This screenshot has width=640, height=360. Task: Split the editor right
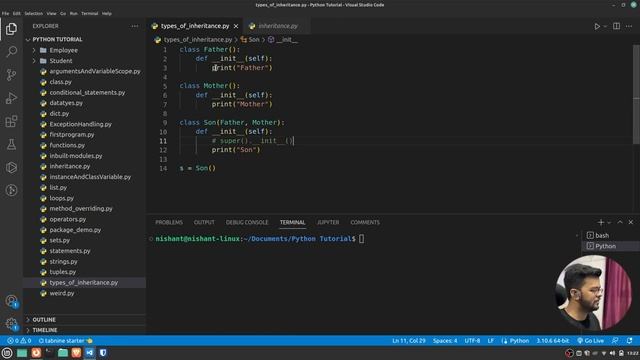[x=616, y=26]
